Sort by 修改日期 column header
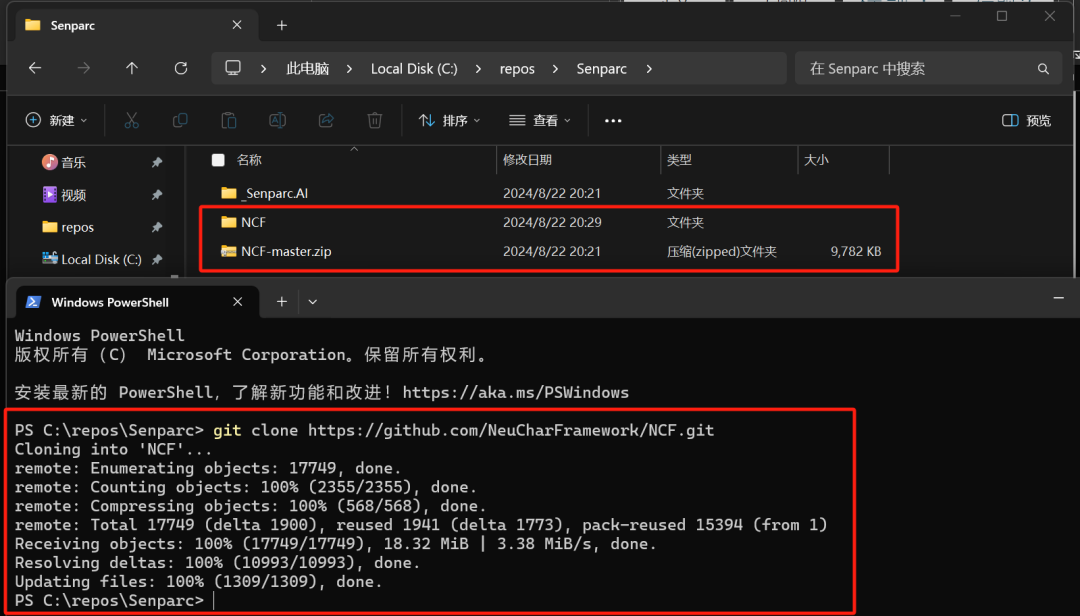Image resolution: width=1080 pixels, height=616 pixels. coord(528,160)
